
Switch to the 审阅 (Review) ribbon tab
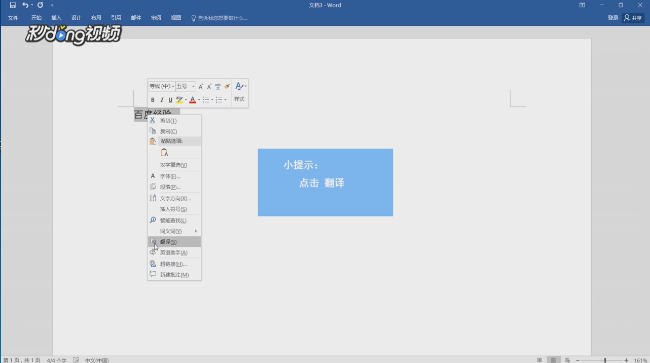tap(155, 18)
